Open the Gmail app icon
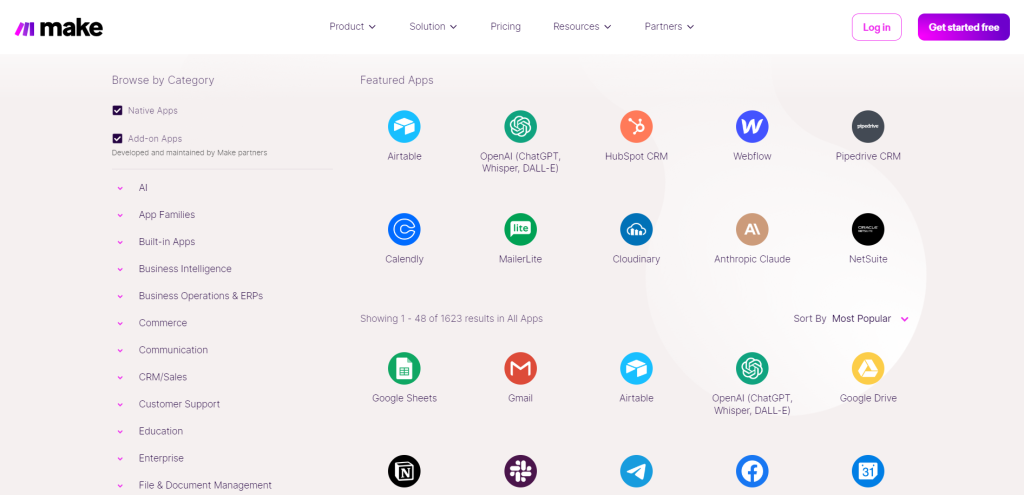This screenshot has height=495, width=1024. pyautogui.click(x=520, y=368)
